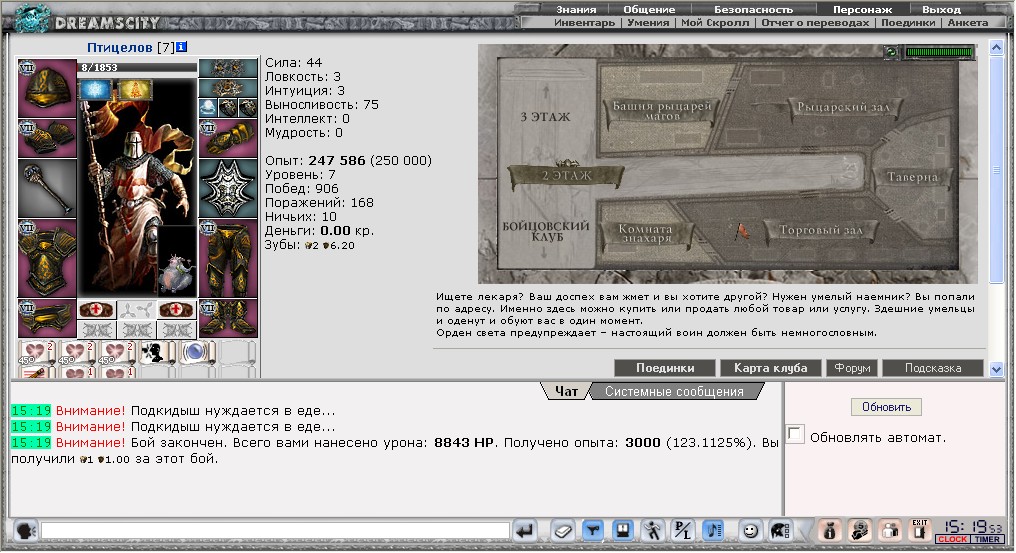Go to Комната знахаря on the map
The image size is (1016, 553).
pos(645,234)
